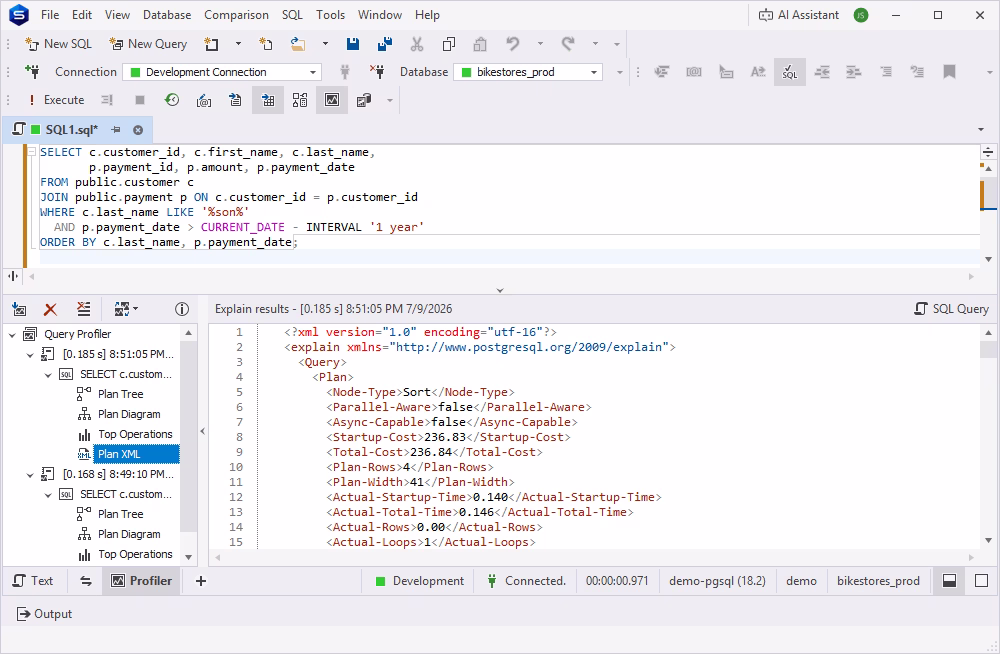The width and height of the screenshot is (1000, 654).
Task: Open the Tools menu
Action: (330, 15)
